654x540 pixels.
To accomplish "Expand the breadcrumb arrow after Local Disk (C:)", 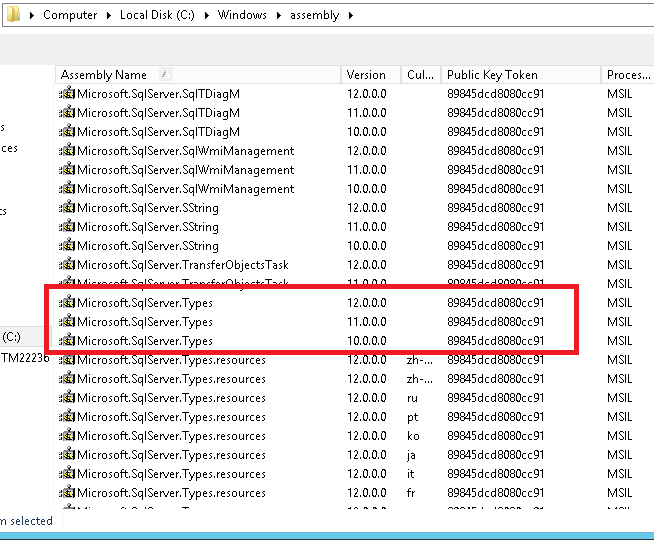I will [x=207, y=15].
